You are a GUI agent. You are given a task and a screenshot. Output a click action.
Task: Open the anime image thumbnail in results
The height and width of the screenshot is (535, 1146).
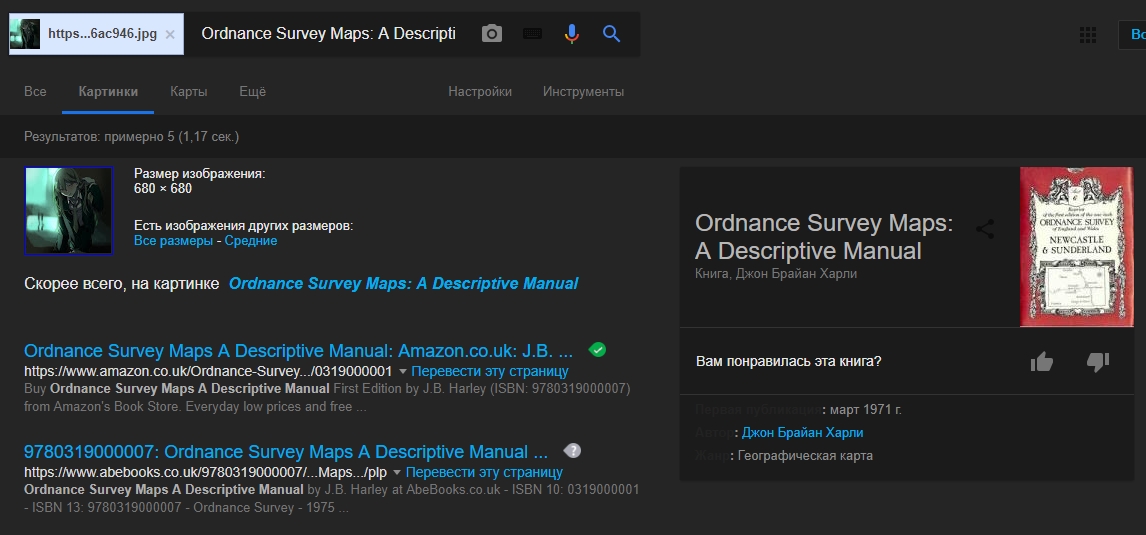coord(69,210)
